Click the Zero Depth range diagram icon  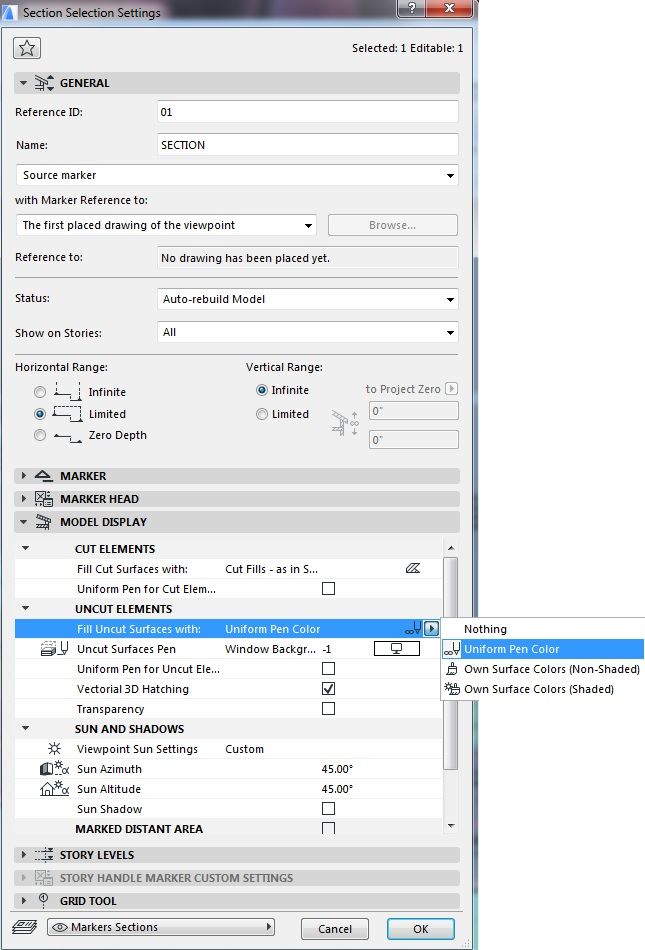click(x=67, y=436)
